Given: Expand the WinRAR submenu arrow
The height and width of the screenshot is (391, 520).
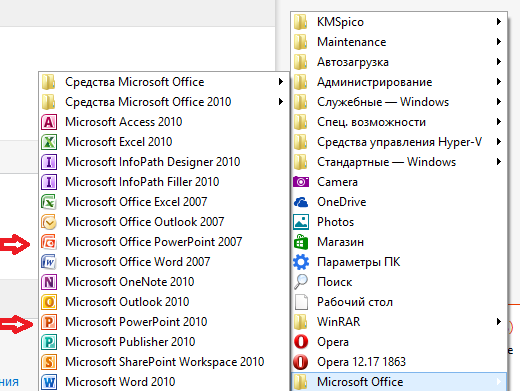Looking at the screenshot, I should point(499,322).
